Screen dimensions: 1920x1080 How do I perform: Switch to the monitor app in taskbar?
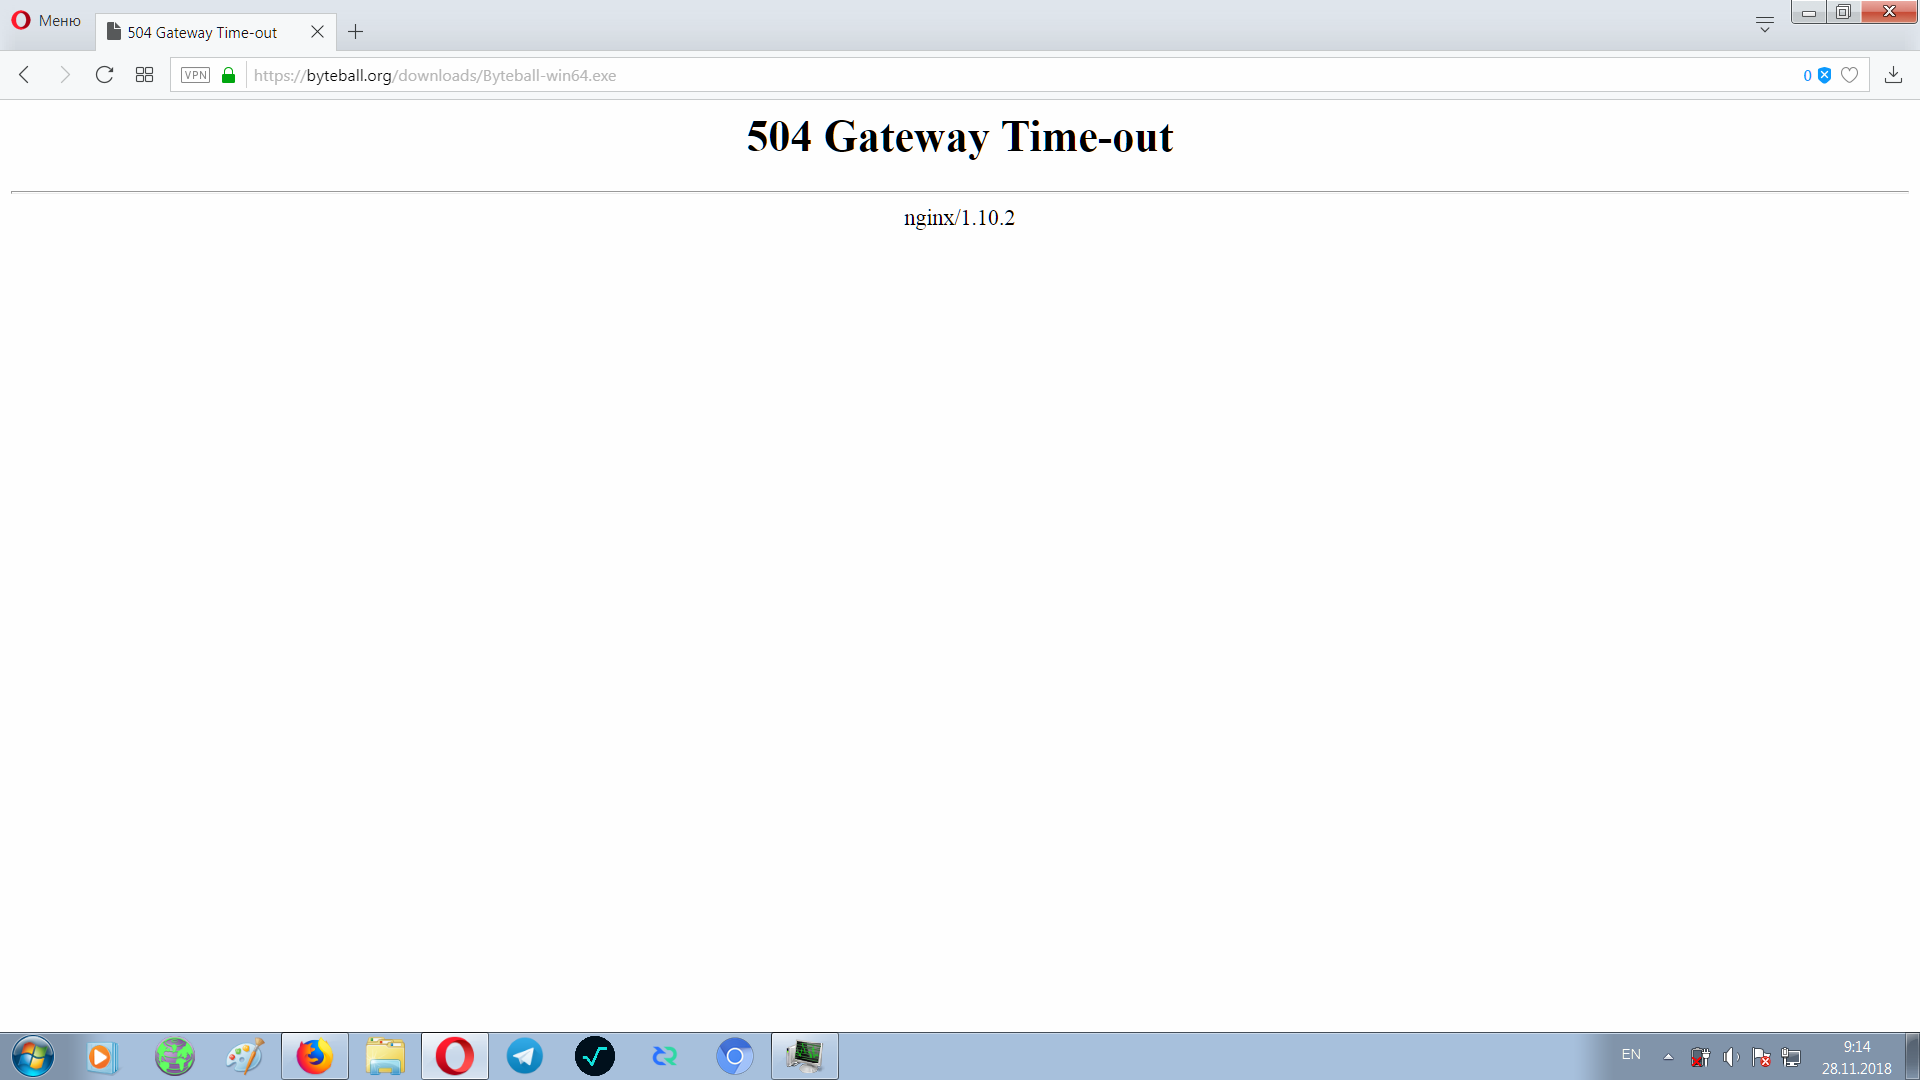(805, 1056)
